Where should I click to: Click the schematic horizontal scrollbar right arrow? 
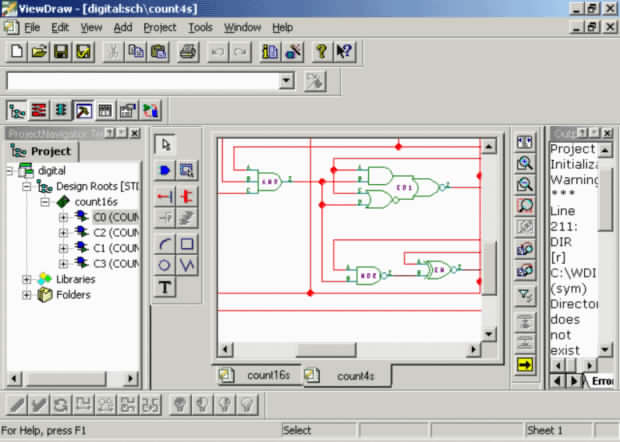pos(473,349)
